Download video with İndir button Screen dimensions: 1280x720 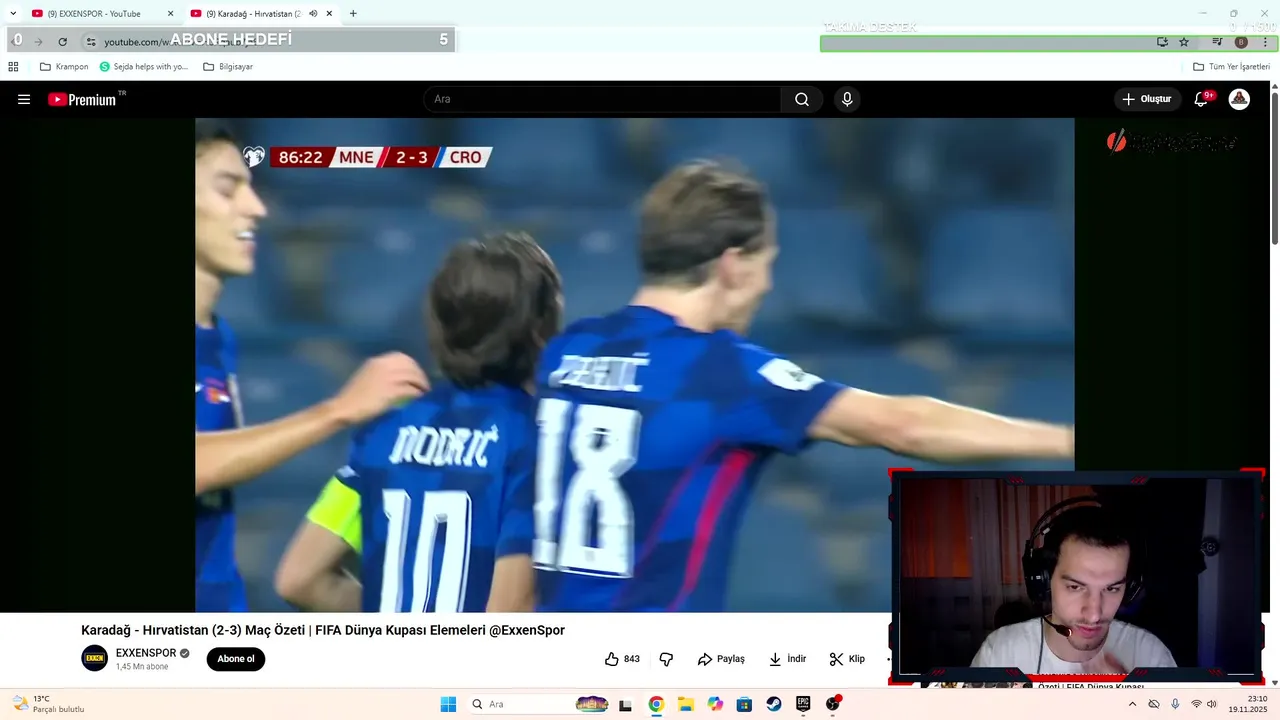coord(787,659)
